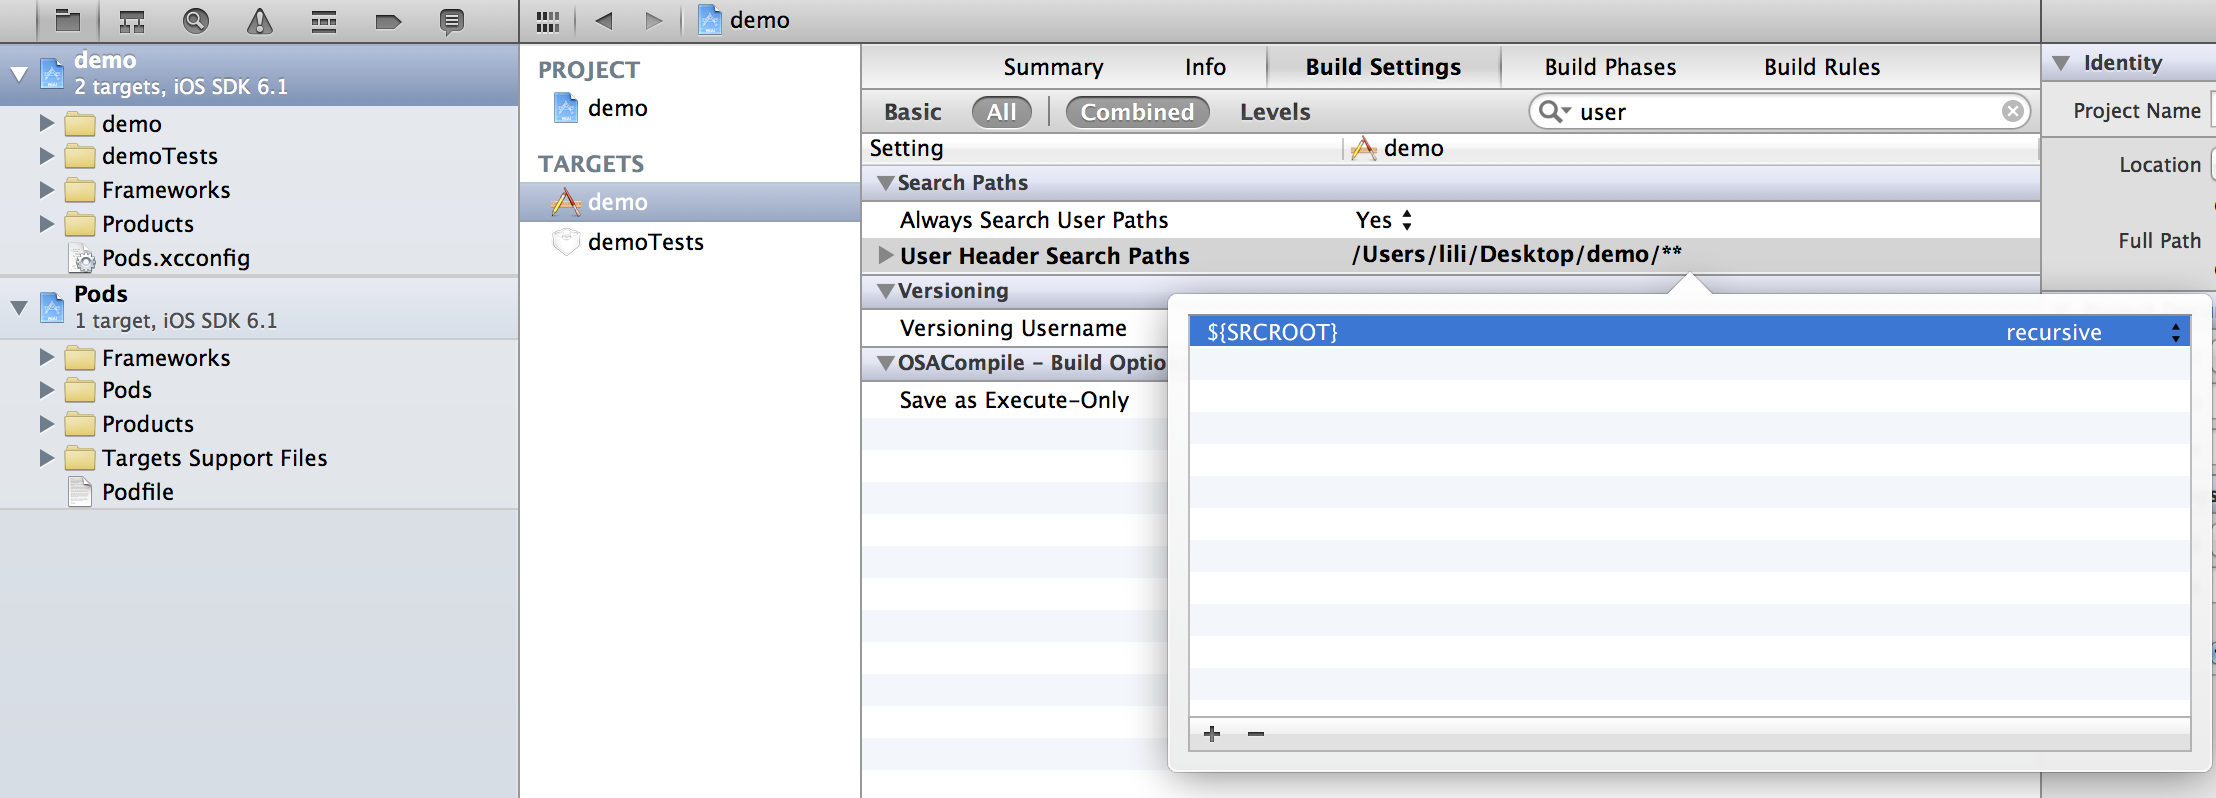2216x798 pixels.
Task: Collapse the Pods project
Action: click(18, 307)
